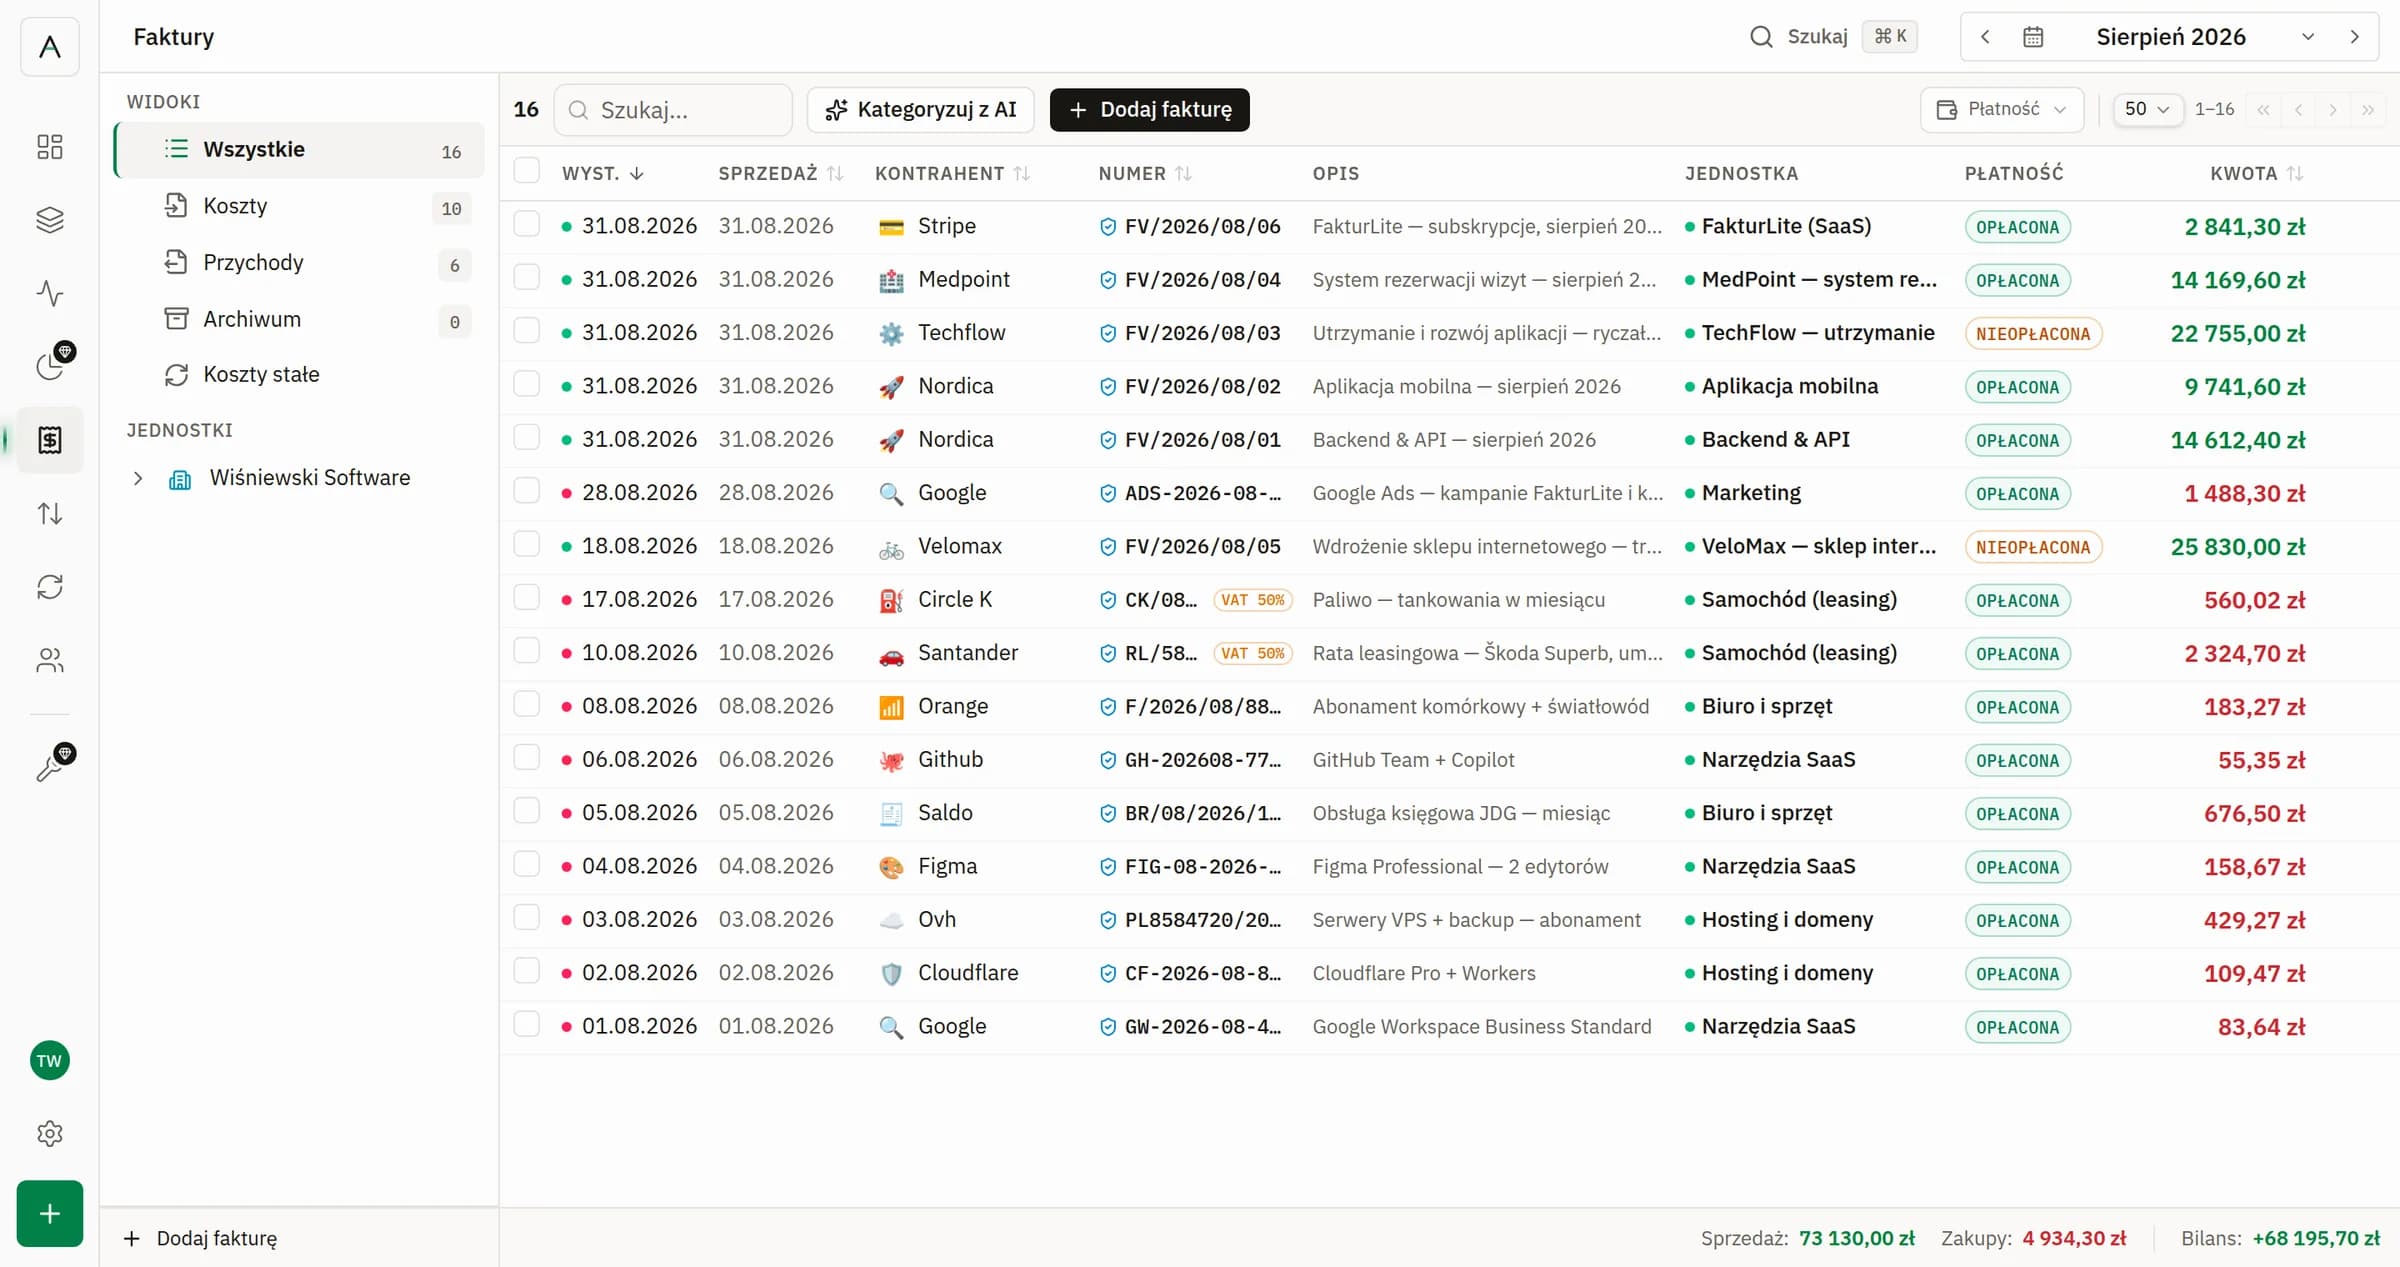Screen dimensions: 2400x1267
Task: Check the Velomax invoice row checkbox
Action: coord(527,544)
